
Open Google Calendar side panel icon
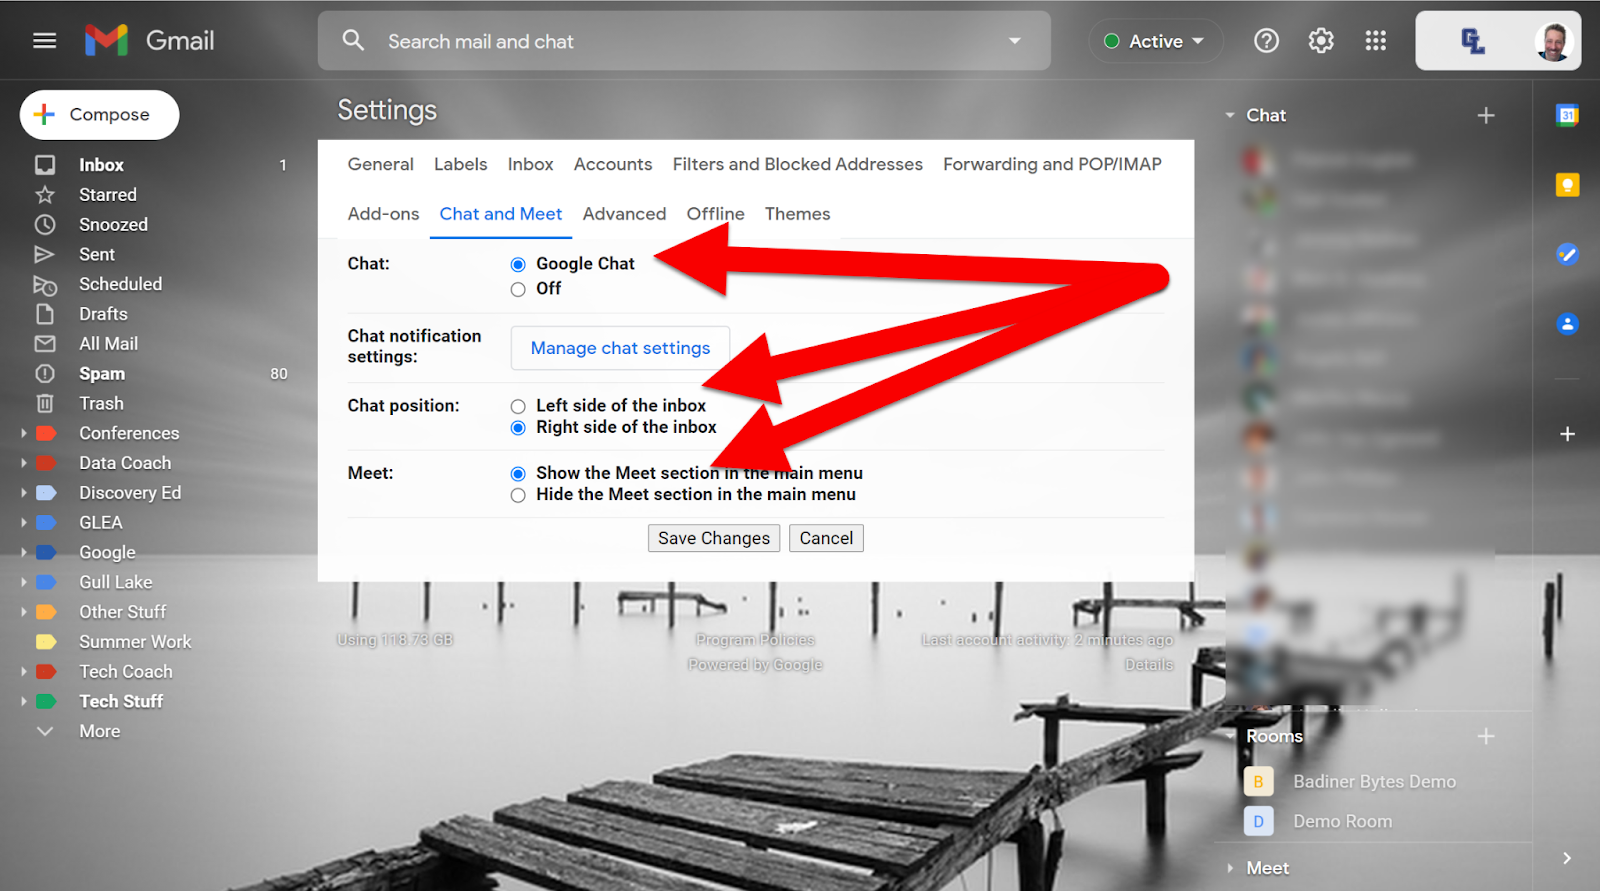pos(1567,115)
